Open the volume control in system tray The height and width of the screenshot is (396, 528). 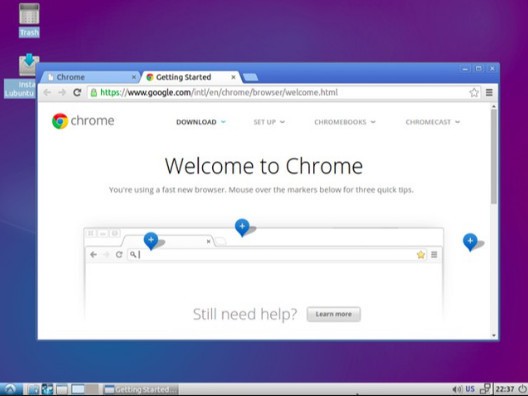pos(457,390)
